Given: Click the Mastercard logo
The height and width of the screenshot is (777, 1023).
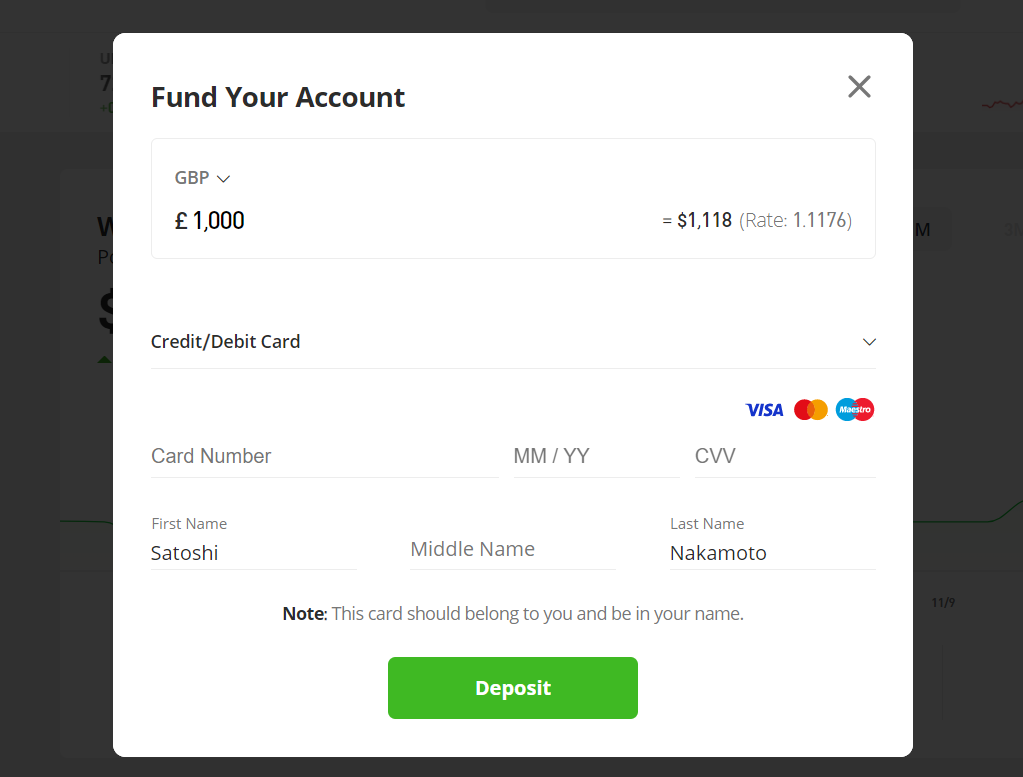Looking at the screenshot, I should (x=810, y=410).
